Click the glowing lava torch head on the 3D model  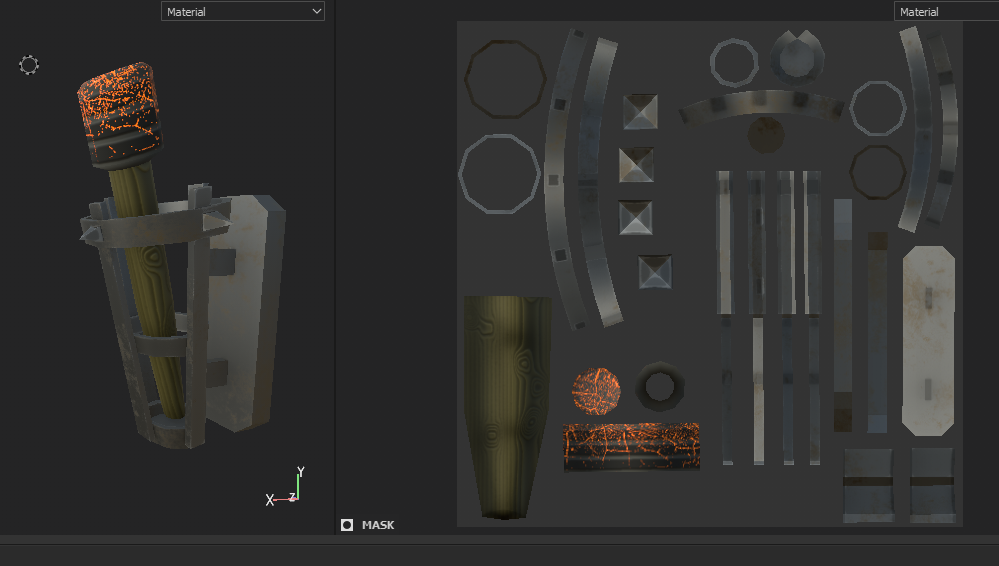tap(120, 112)
